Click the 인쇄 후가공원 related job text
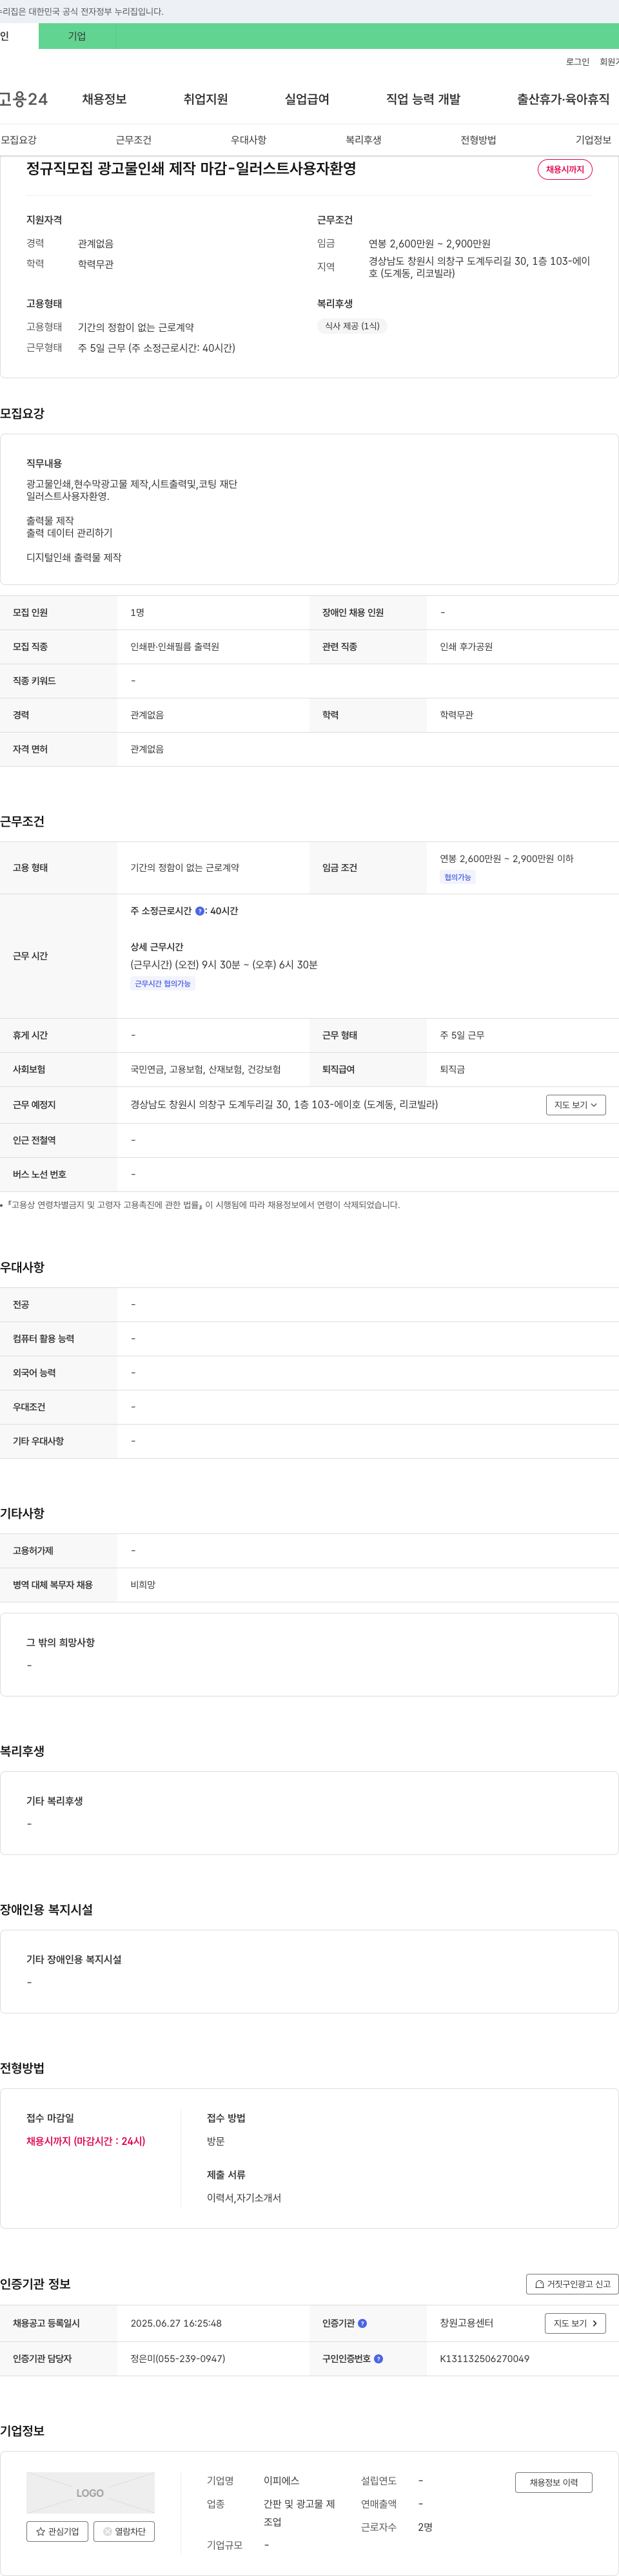619x2576 pixels. tap(466, 647)
